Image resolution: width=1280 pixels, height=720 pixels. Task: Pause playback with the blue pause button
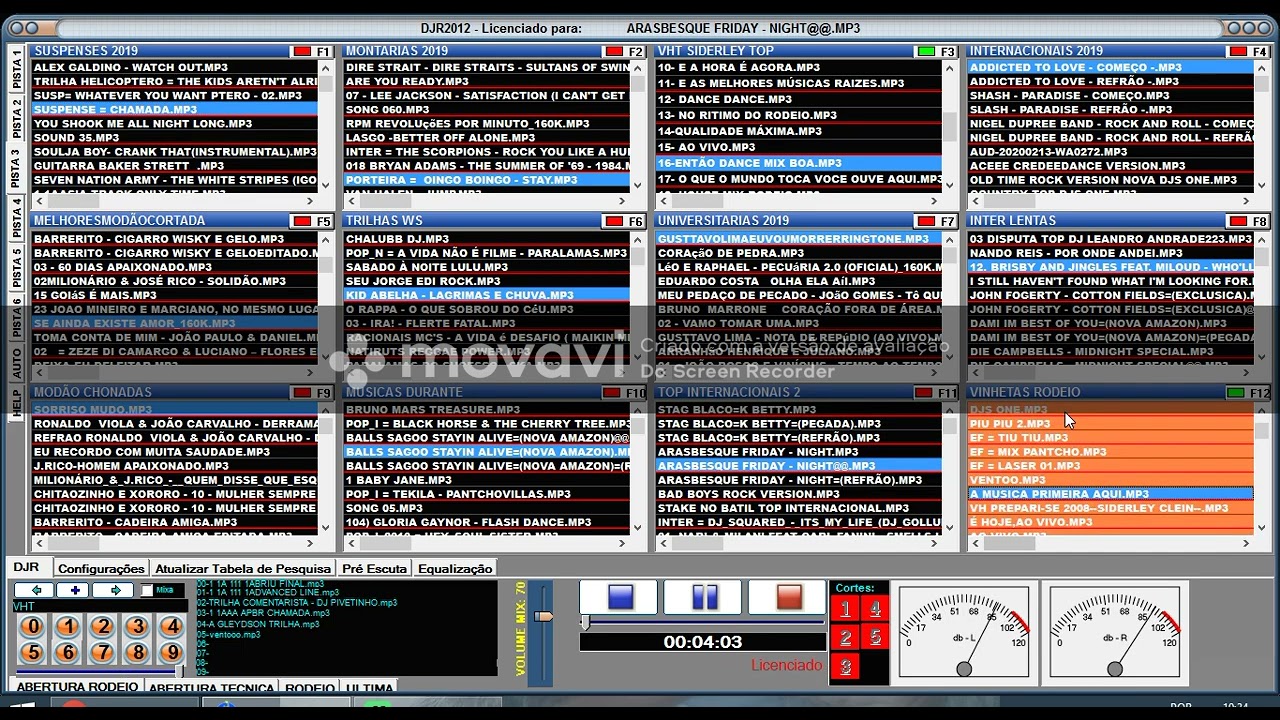tap(704, 597)
